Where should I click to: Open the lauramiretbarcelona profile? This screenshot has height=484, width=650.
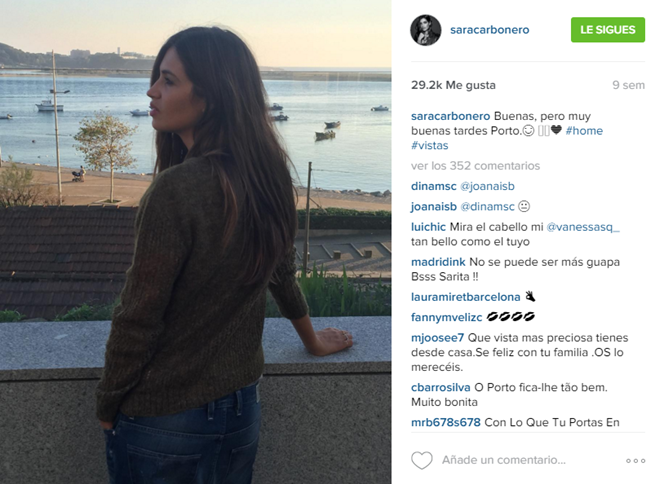[466, 297]
